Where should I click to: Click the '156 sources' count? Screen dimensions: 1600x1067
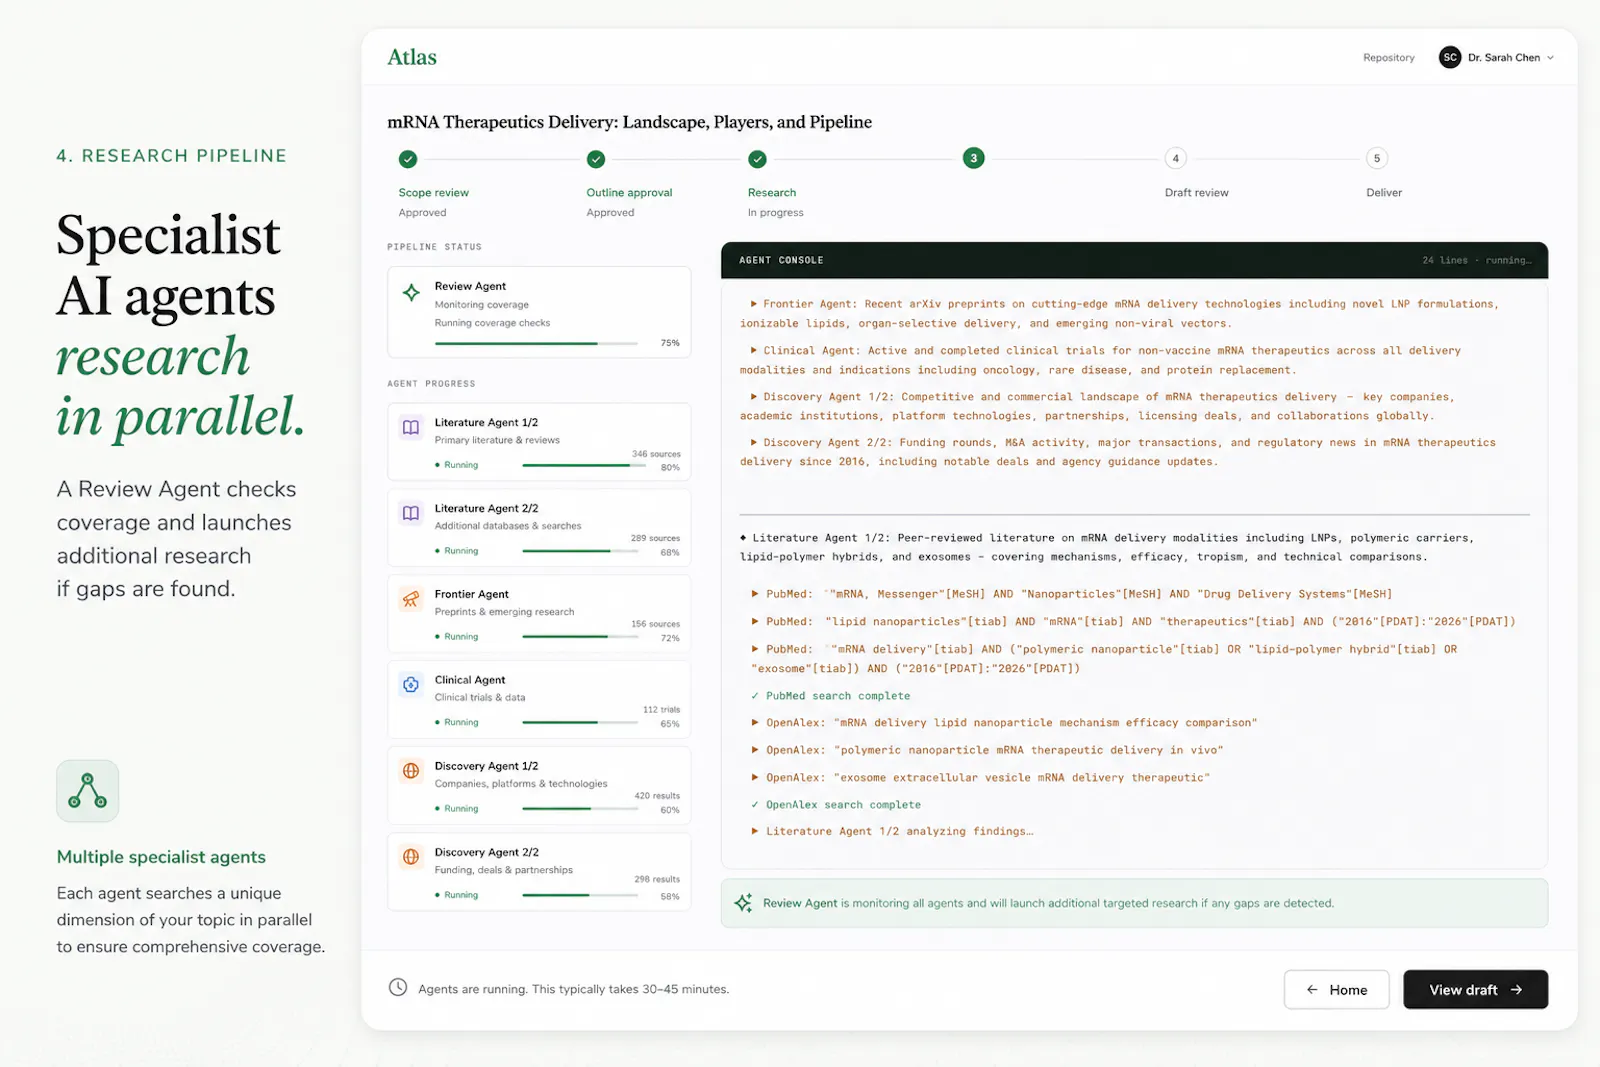(x=655, y=624)
